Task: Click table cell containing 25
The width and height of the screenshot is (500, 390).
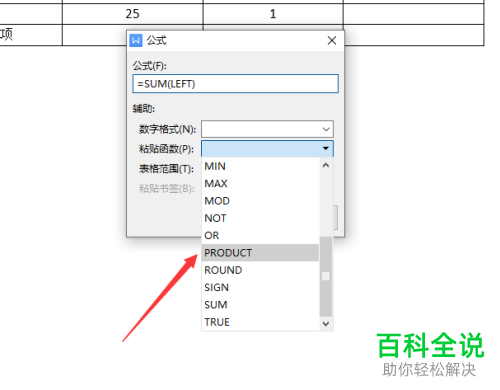Action: coord(133,14)
